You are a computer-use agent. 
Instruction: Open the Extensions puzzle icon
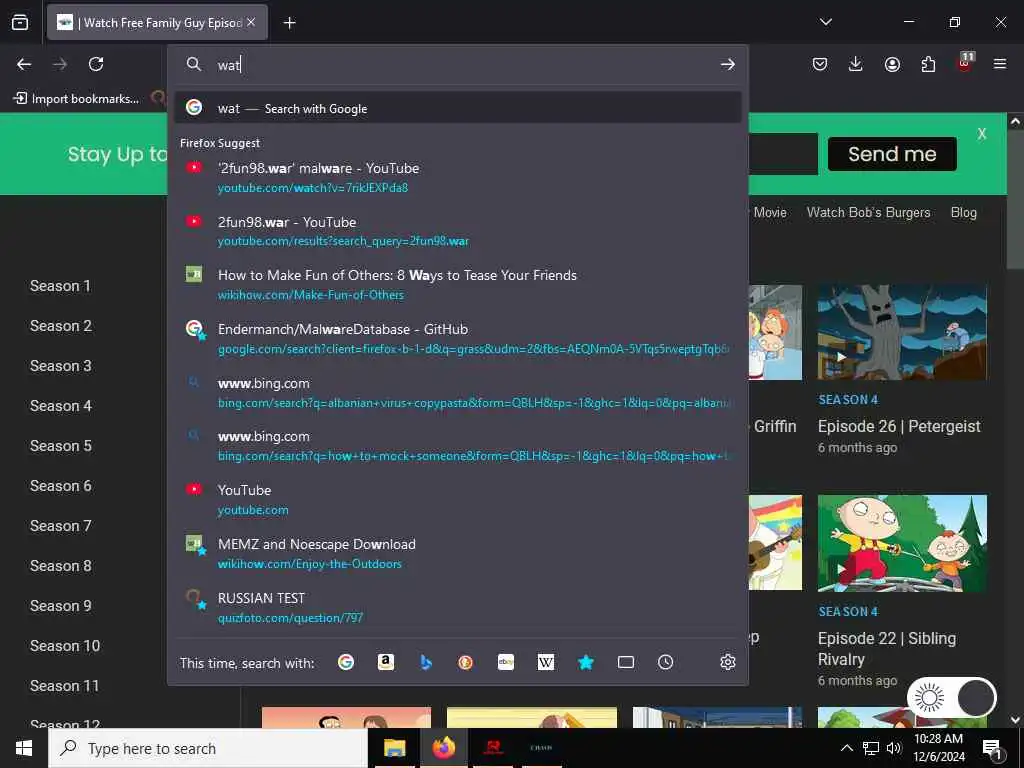click(x=928, y=64)
